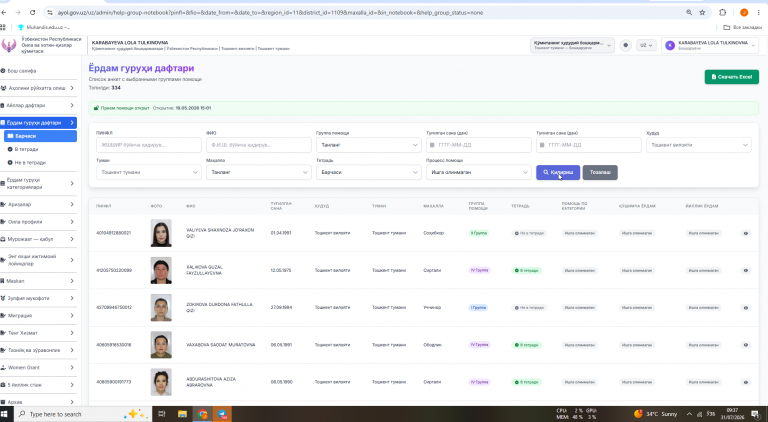Open File Explorer from taskbar
This screenshot has width=768, height=422.
click(182, 414)
